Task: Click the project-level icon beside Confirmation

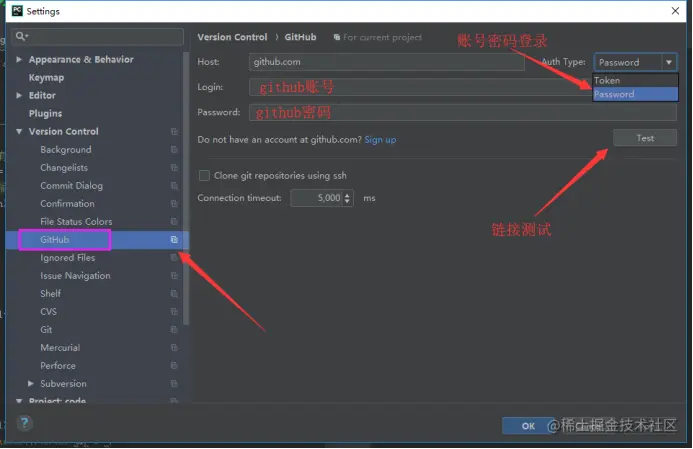Action: (174, 204)
